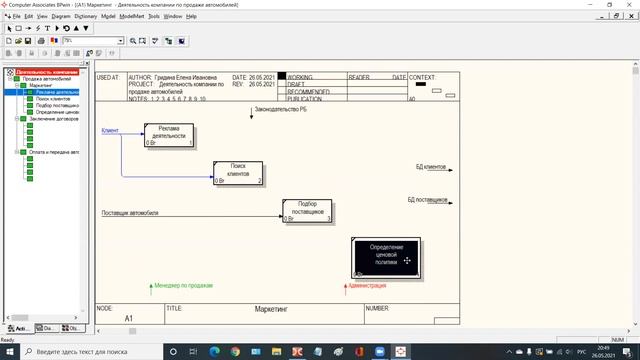Select Определение ценовой in the tree
Viewport: 640px width, 360px height.
57,112
